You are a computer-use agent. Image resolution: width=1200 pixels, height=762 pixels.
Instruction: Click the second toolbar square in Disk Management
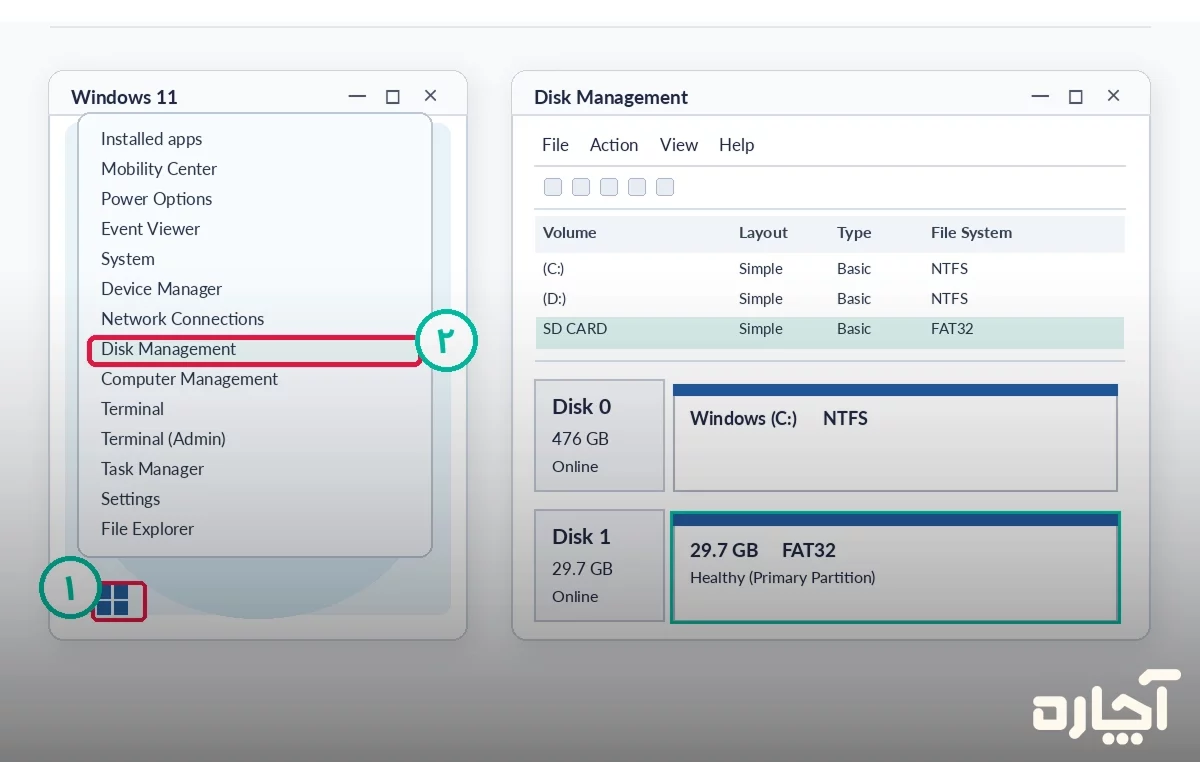(x=581, y=187)
